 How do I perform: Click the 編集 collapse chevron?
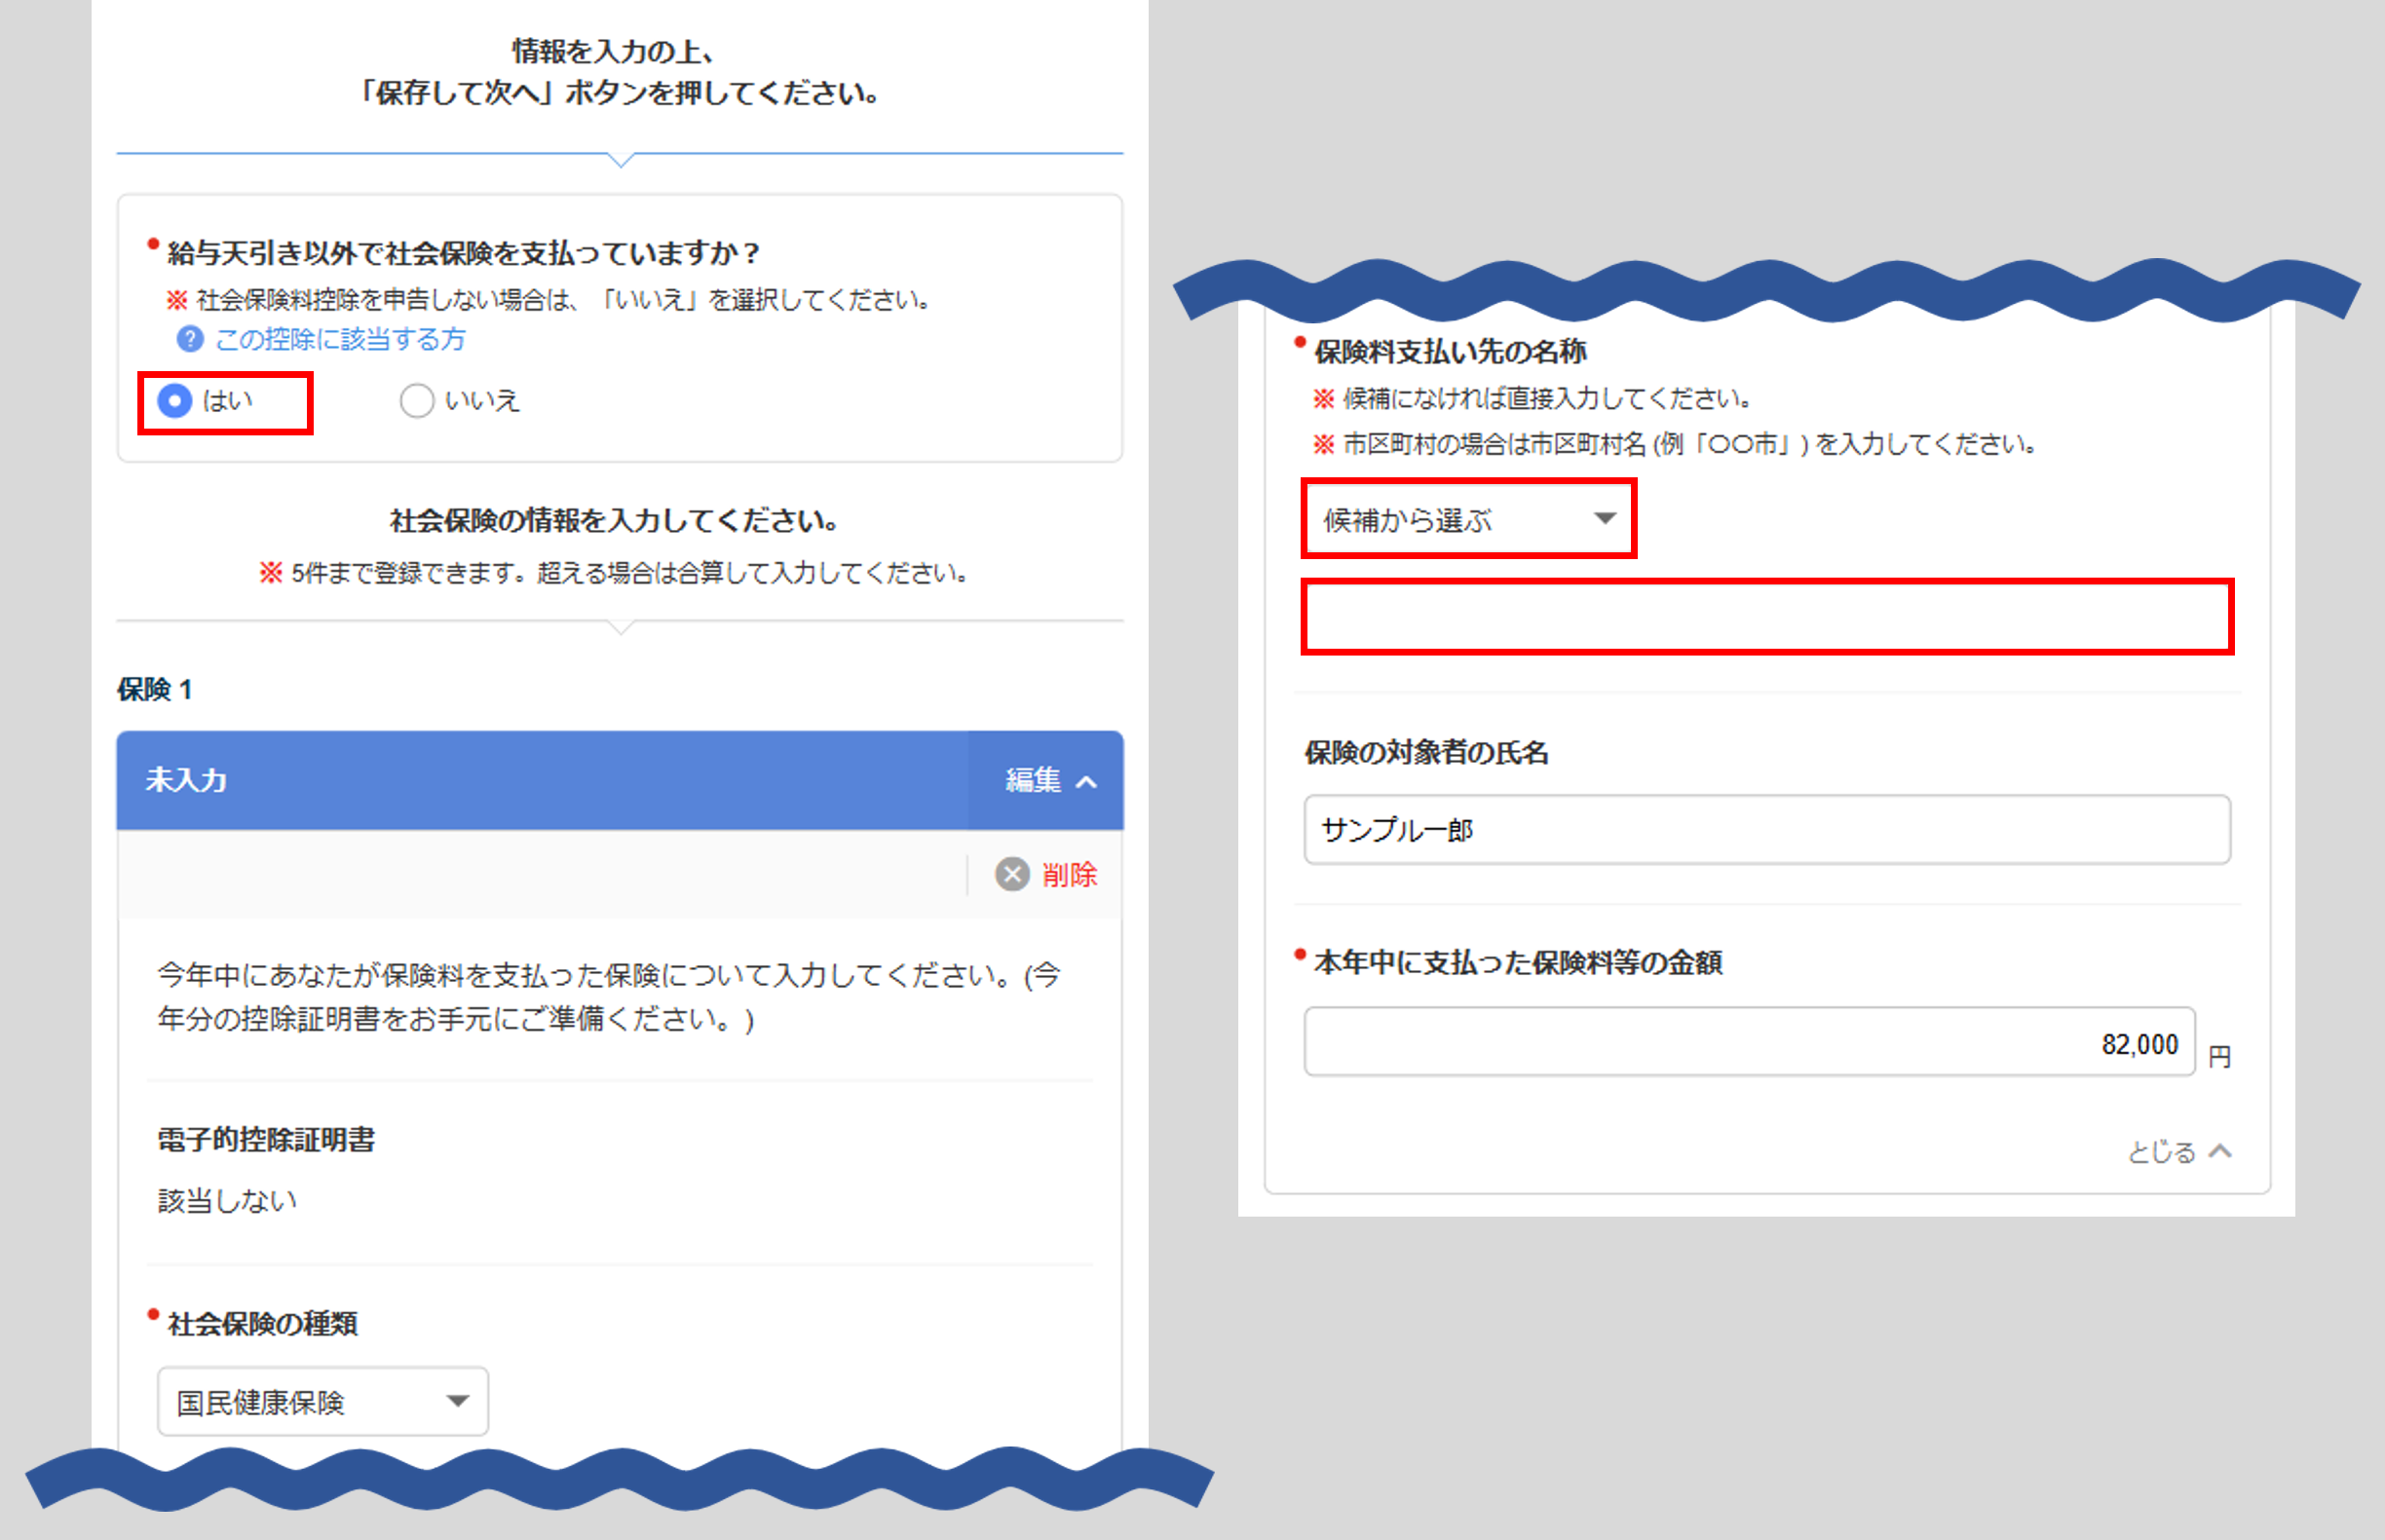point(1087,782)
